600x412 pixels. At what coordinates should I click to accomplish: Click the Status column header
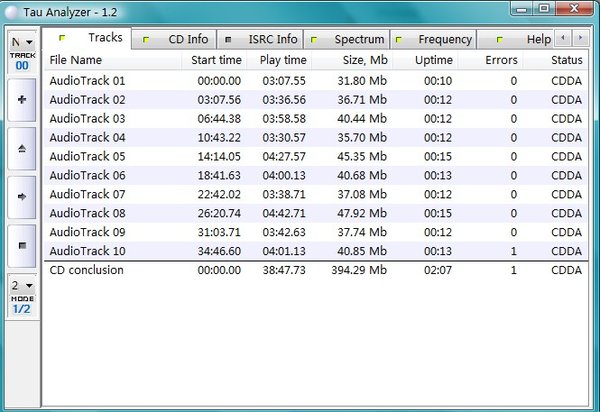pos(555,60)
